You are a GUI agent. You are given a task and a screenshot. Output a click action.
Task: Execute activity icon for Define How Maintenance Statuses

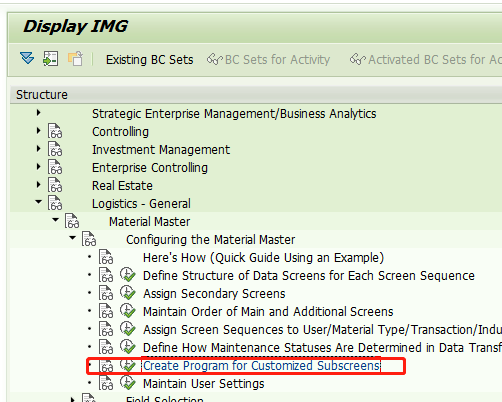[x=128, y=347]
